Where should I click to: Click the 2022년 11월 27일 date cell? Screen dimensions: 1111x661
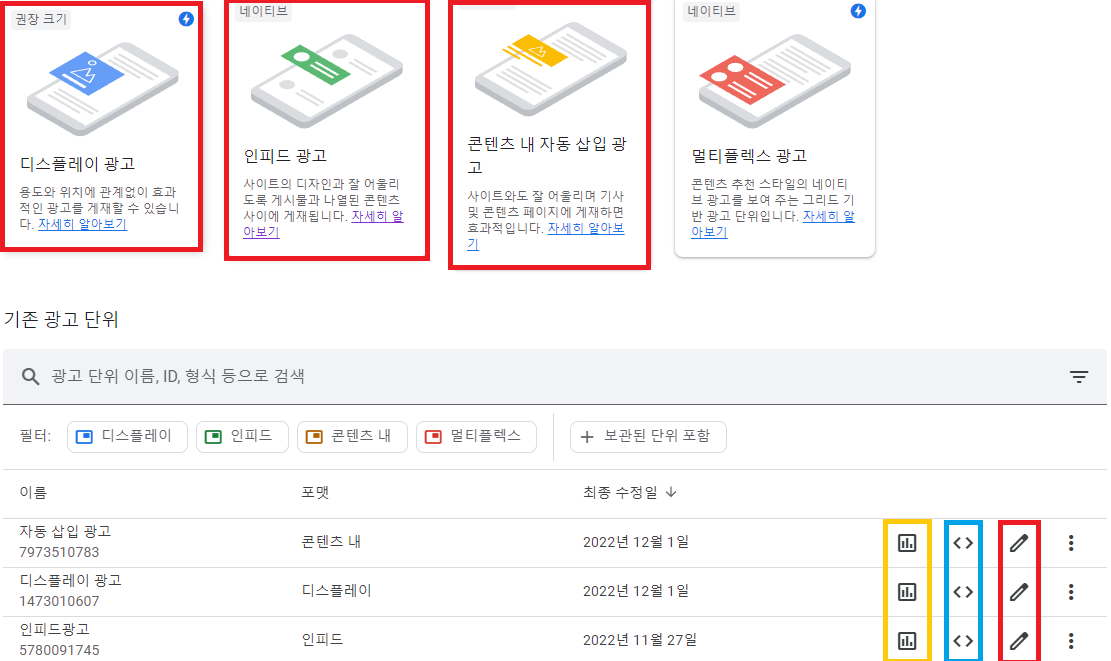click(640, 640)
